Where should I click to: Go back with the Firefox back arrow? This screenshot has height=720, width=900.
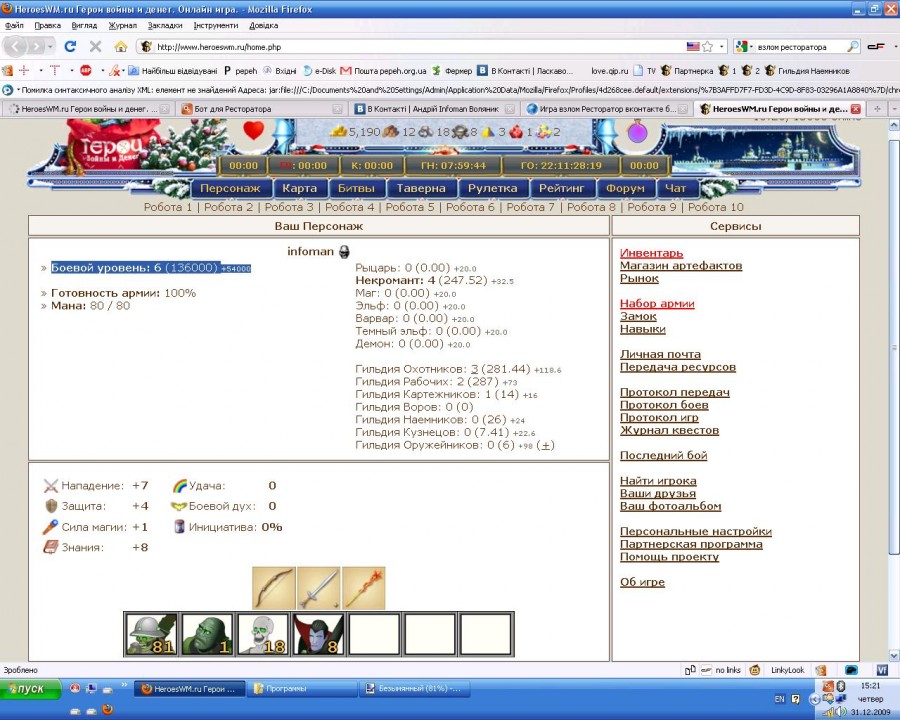pos(16,47)
